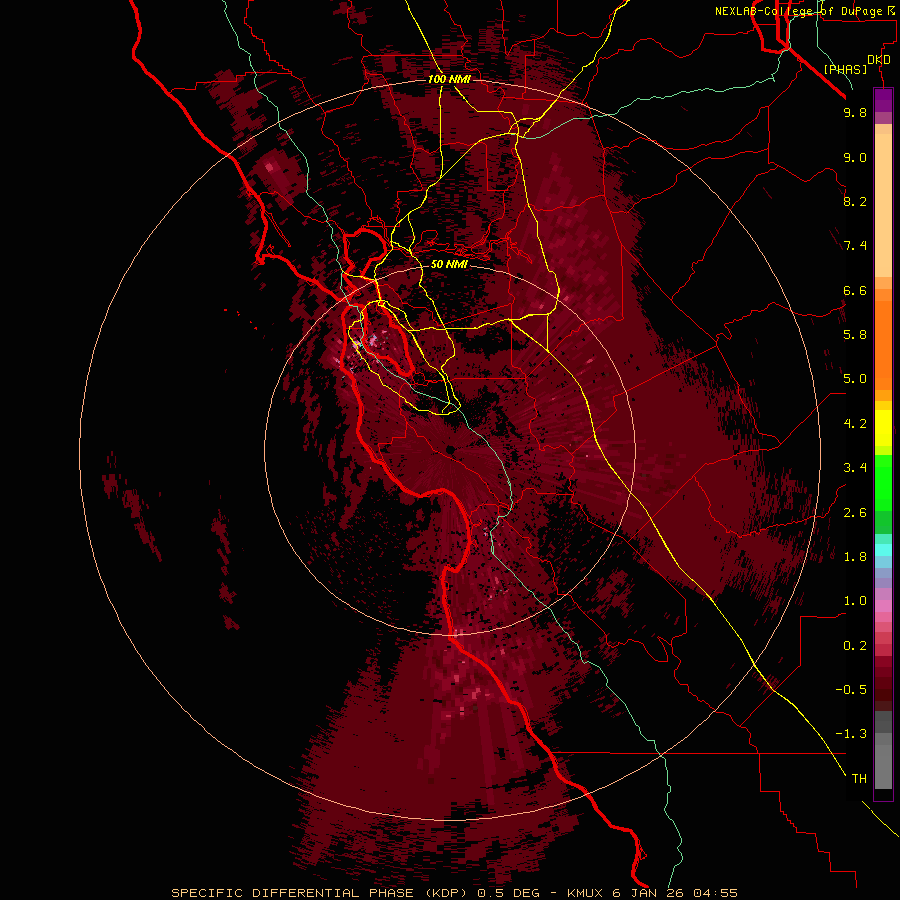Click the DKD label above the legend

coord(879,60)
